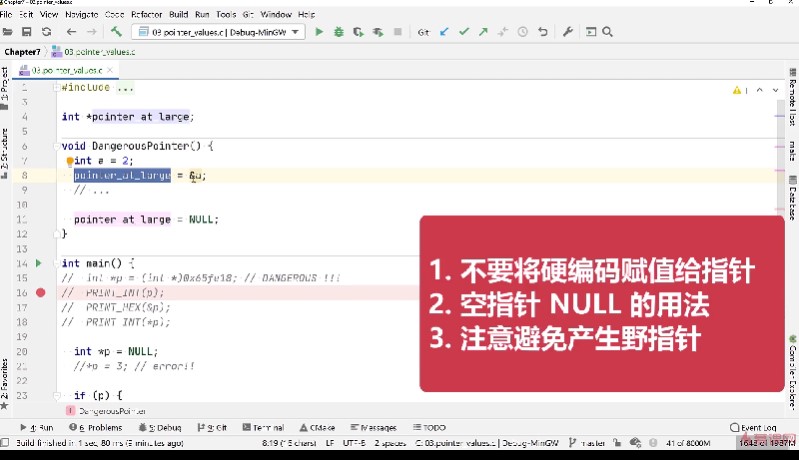
Task: Open the Terminal tool window
Action: [263, 427]
